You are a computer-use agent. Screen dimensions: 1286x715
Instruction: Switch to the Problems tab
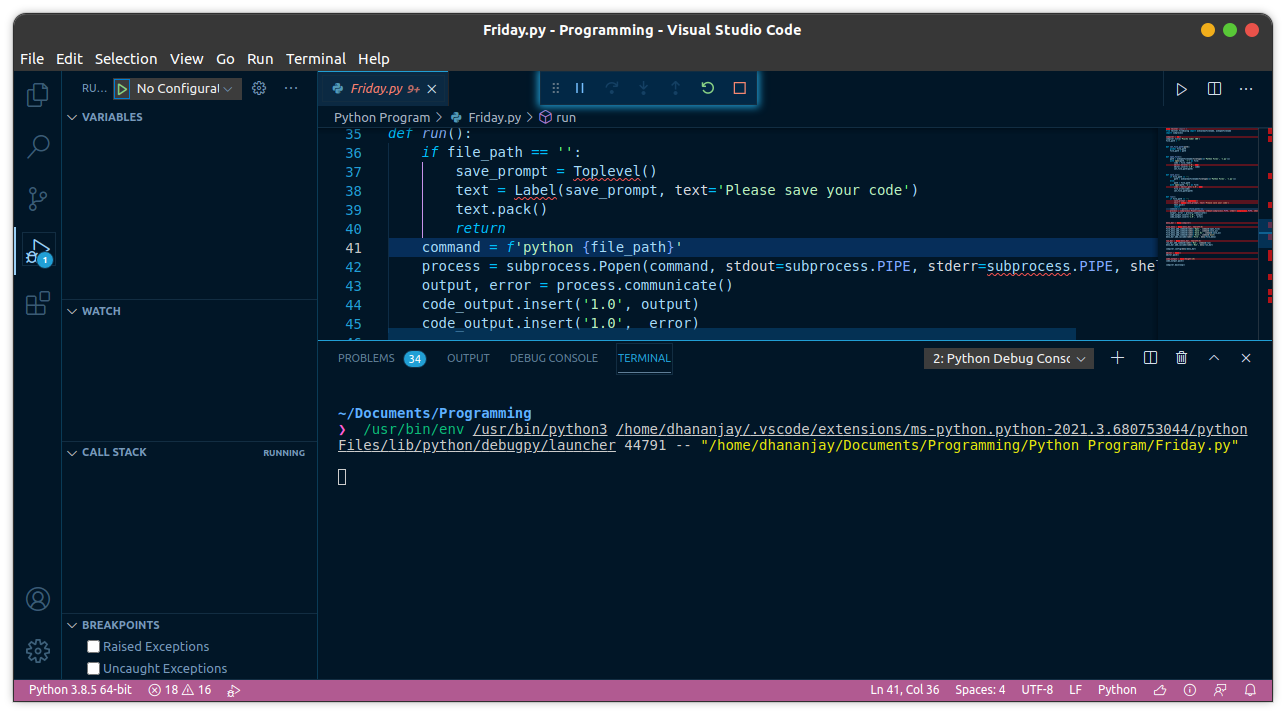[x=381, y=358]
